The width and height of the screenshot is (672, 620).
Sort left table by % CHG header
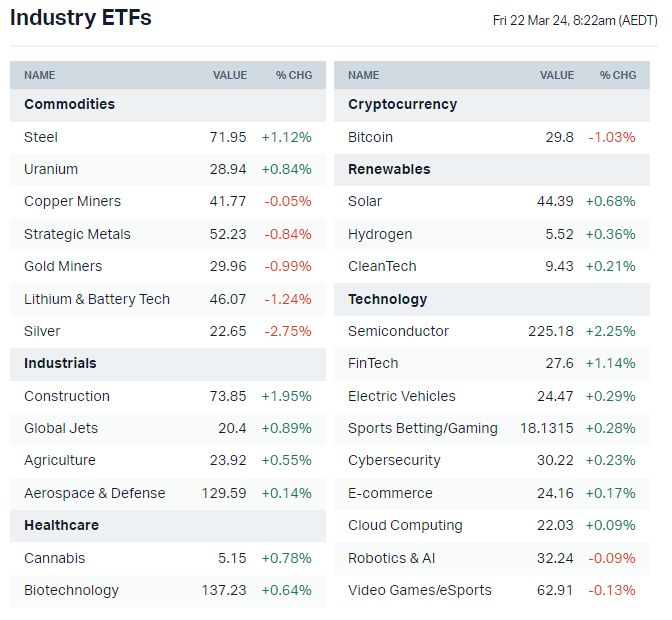click(x=294, y=75)
